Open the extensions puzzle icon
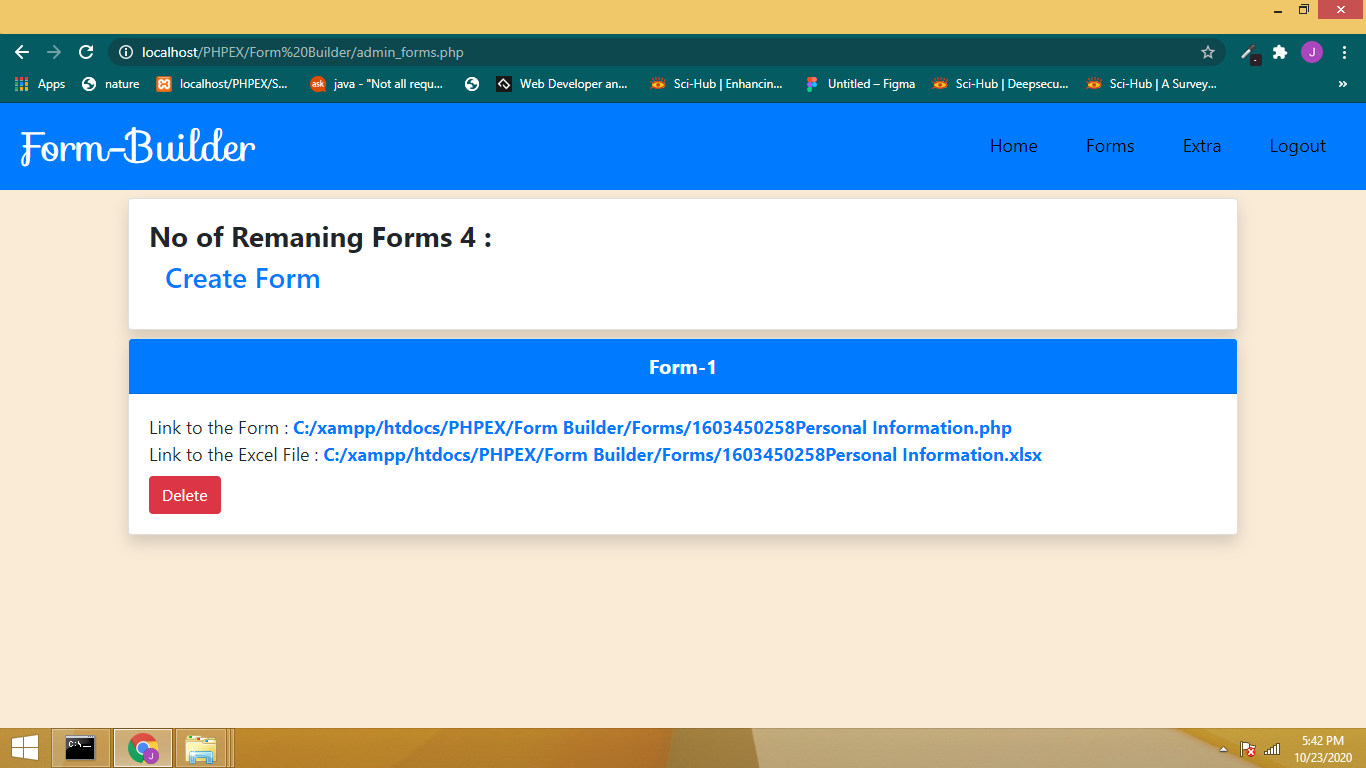This screenshot has height=768, width=1366. click(x=1280, y=52)
